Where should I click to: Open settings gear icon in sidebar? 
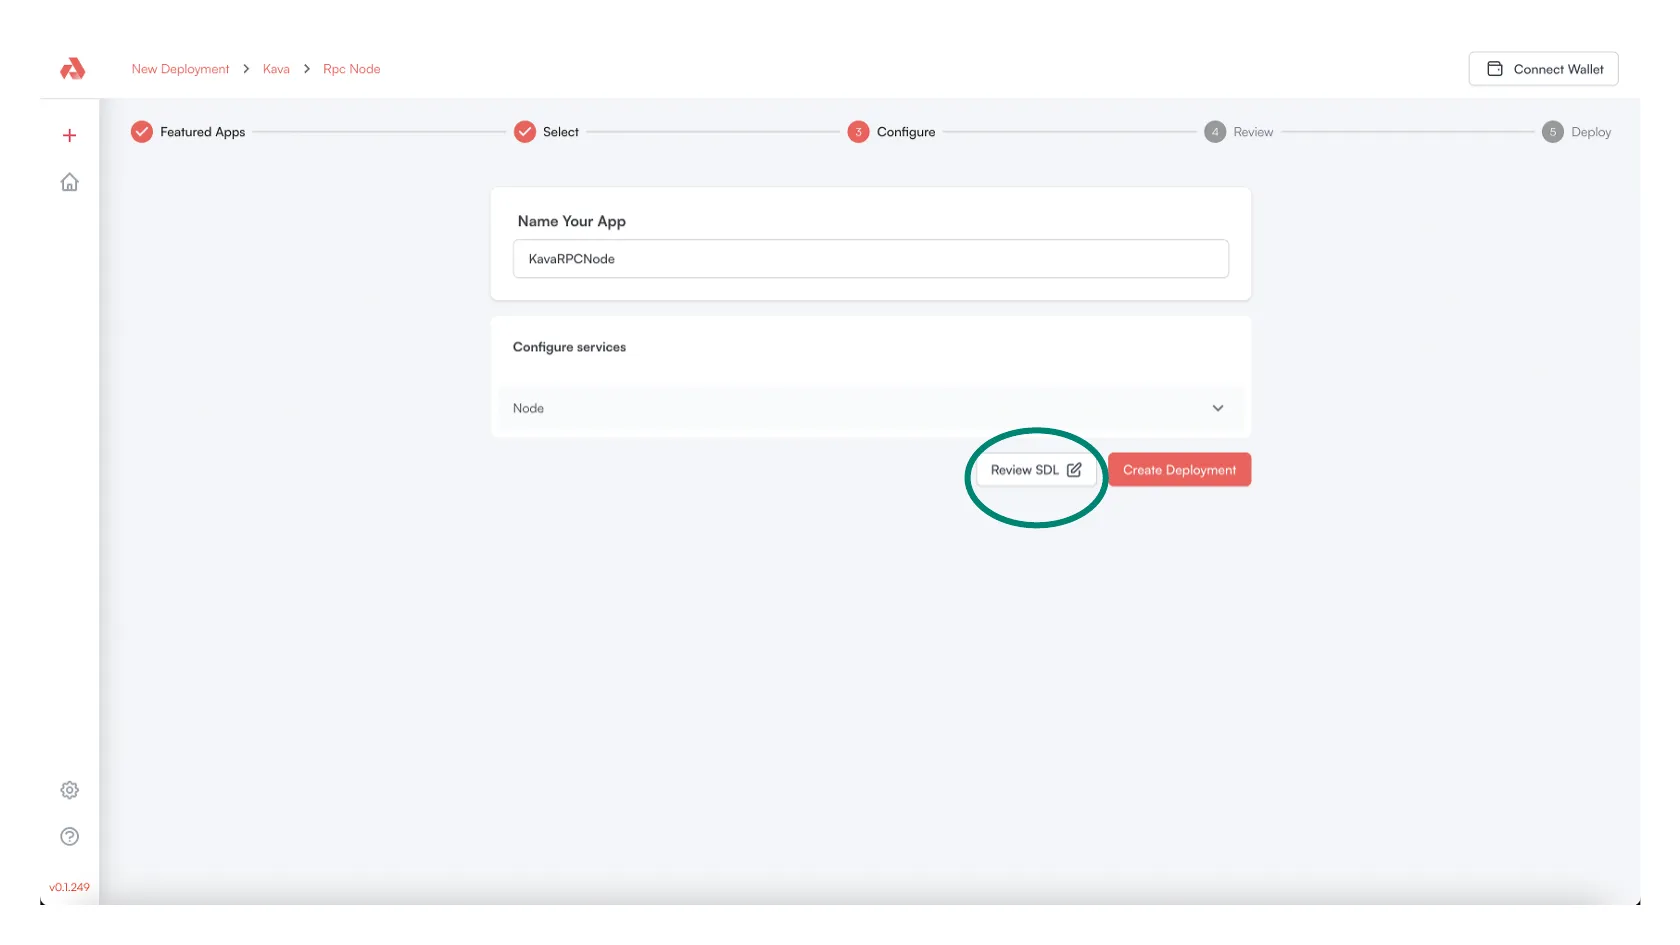point(69,790)
